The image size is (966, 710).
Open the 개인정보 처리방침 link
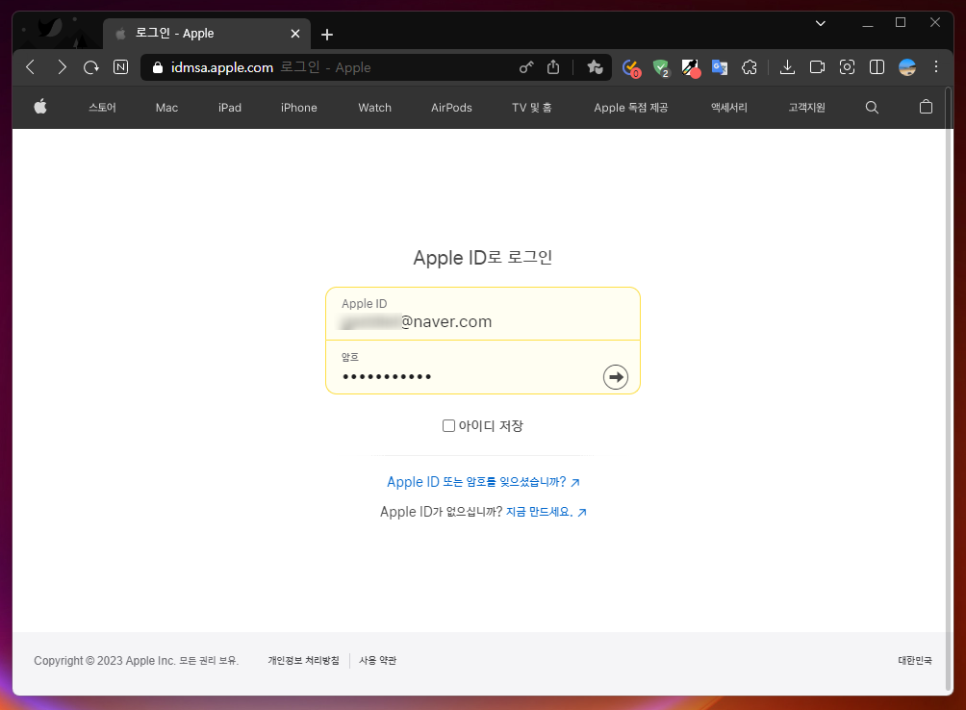click(303, 661)
